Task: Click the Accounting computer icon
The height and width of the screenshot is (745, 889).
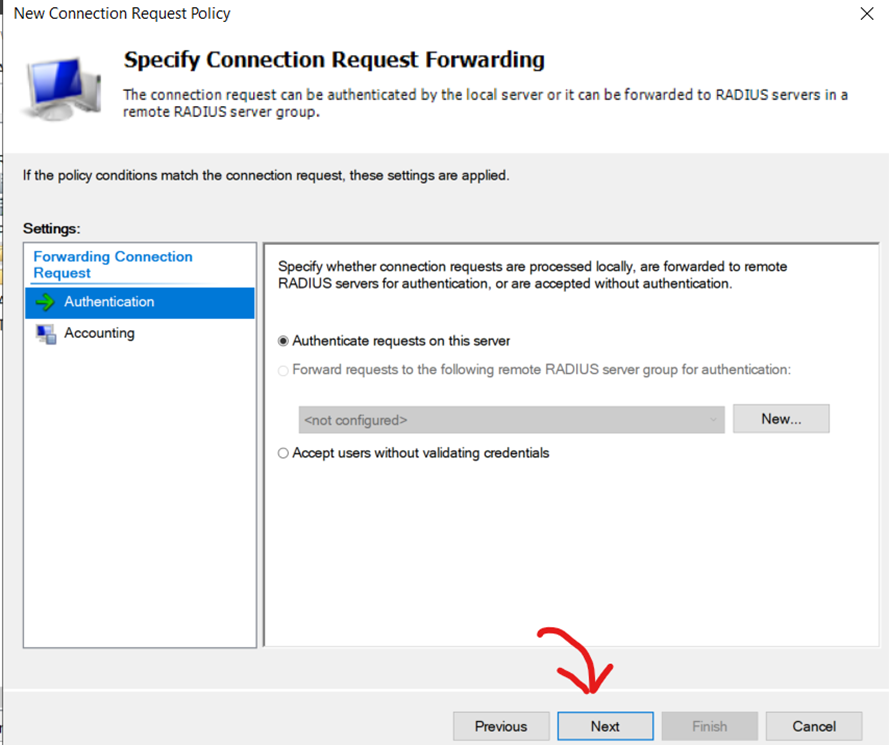Action: click(x=46, y=333)
